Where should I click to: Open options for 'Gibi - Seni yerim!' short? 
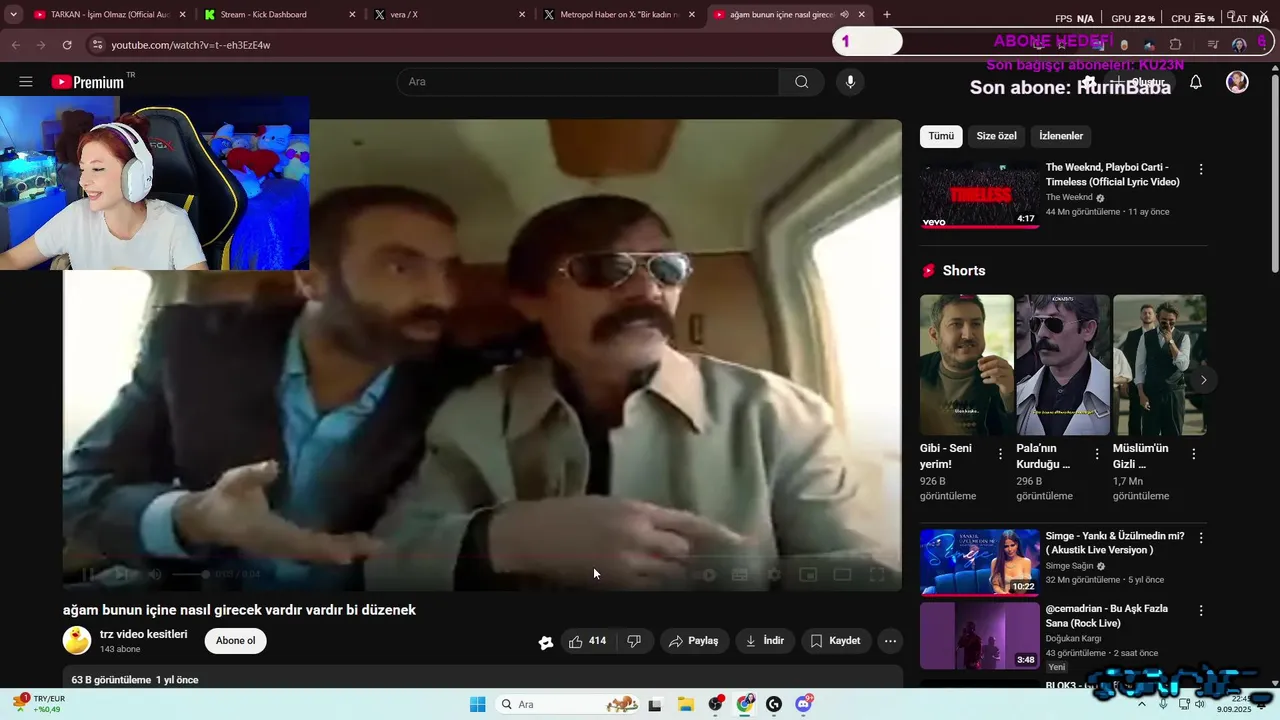(1000, 454)
